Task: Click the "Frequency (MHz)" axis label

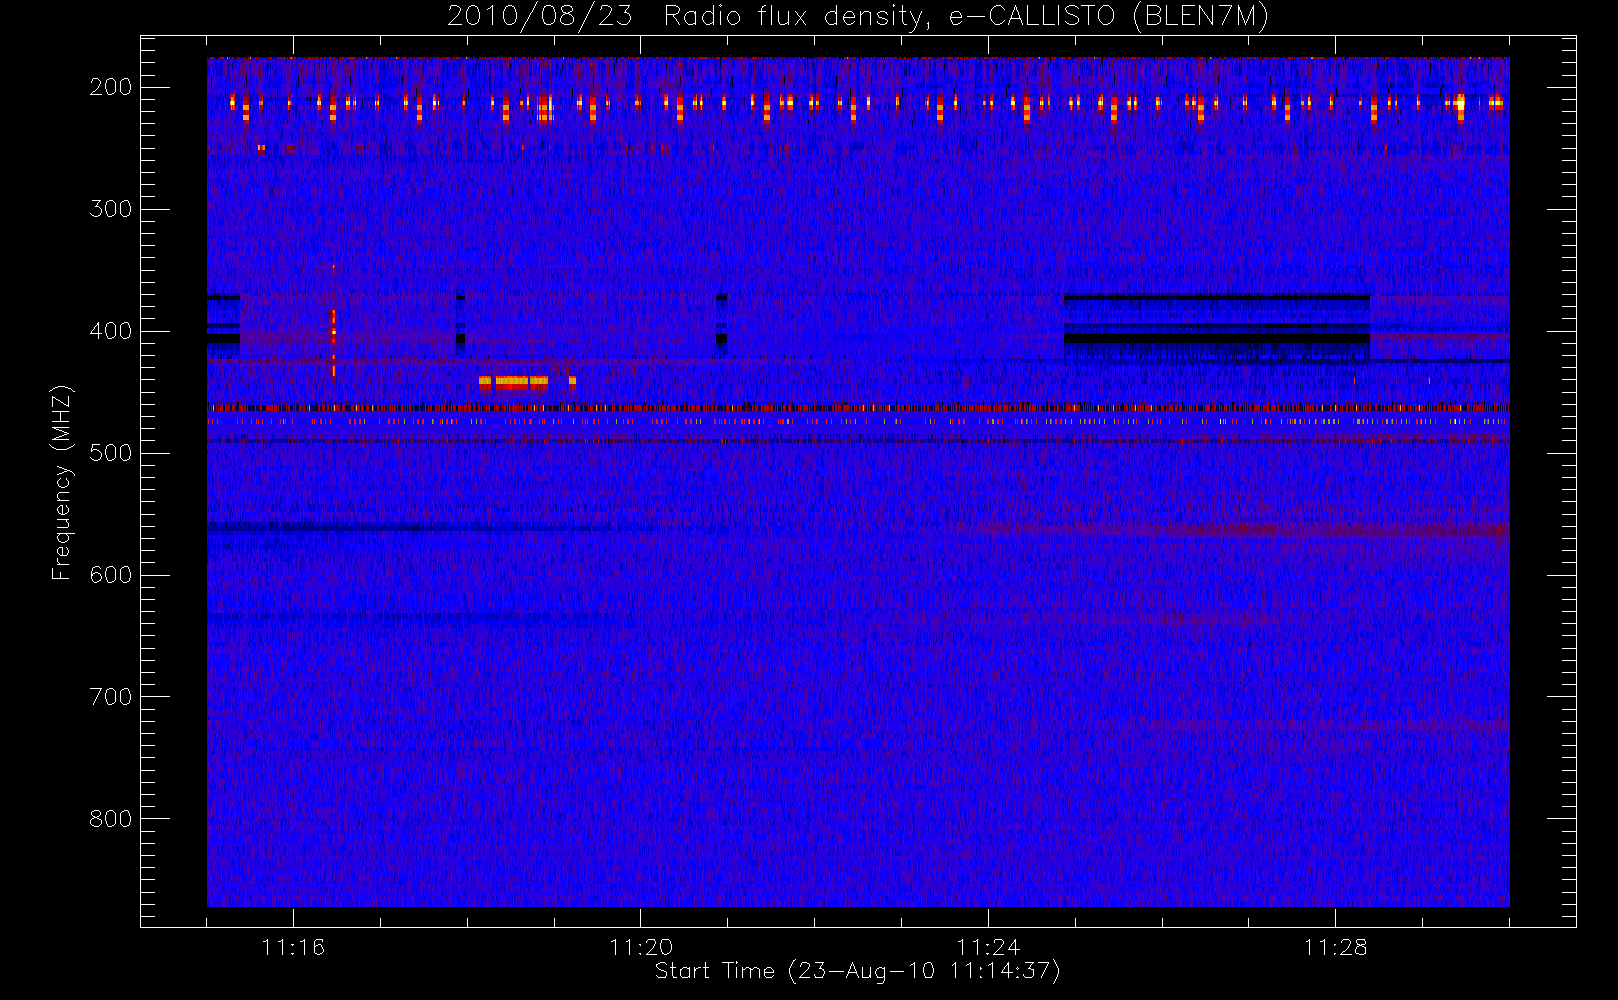Action: (62, 482)
